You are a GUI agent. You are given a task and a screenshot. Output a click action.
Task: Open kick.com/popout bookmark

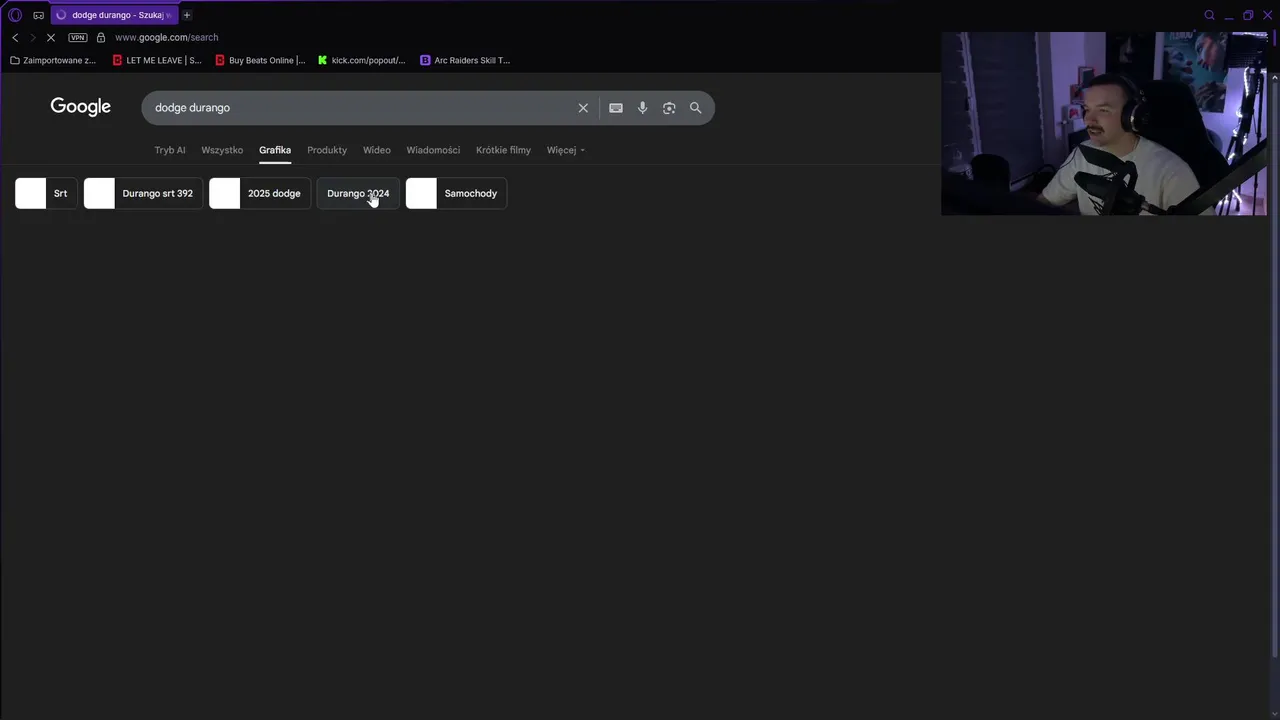click(361, 60)
